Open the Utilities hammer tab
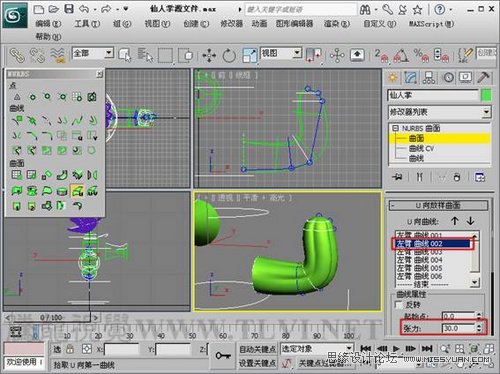This screenshot has height=374, width=500. 483,78
